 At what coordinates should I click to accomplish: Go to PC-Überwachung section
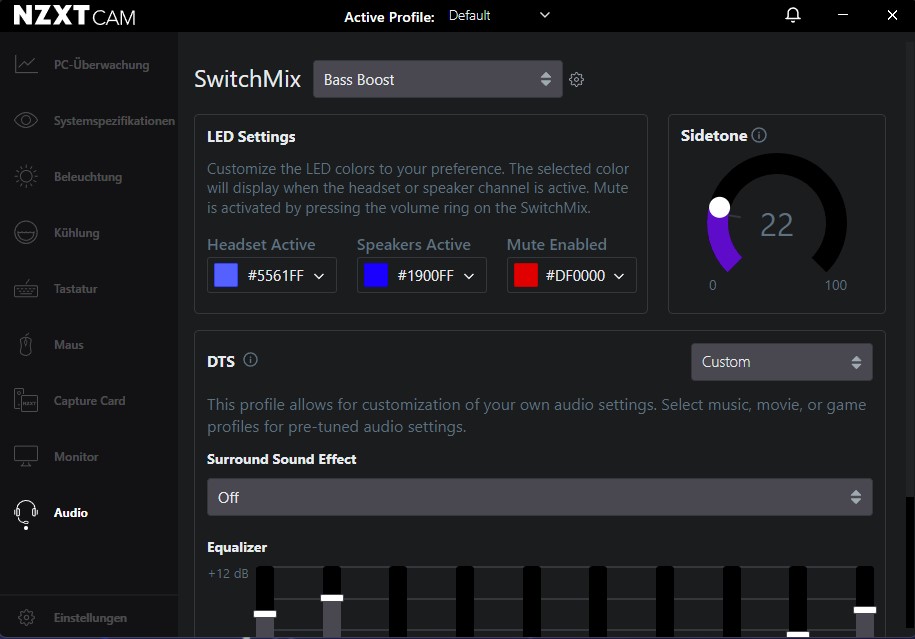pyautogui.click(x=102, y=65)
